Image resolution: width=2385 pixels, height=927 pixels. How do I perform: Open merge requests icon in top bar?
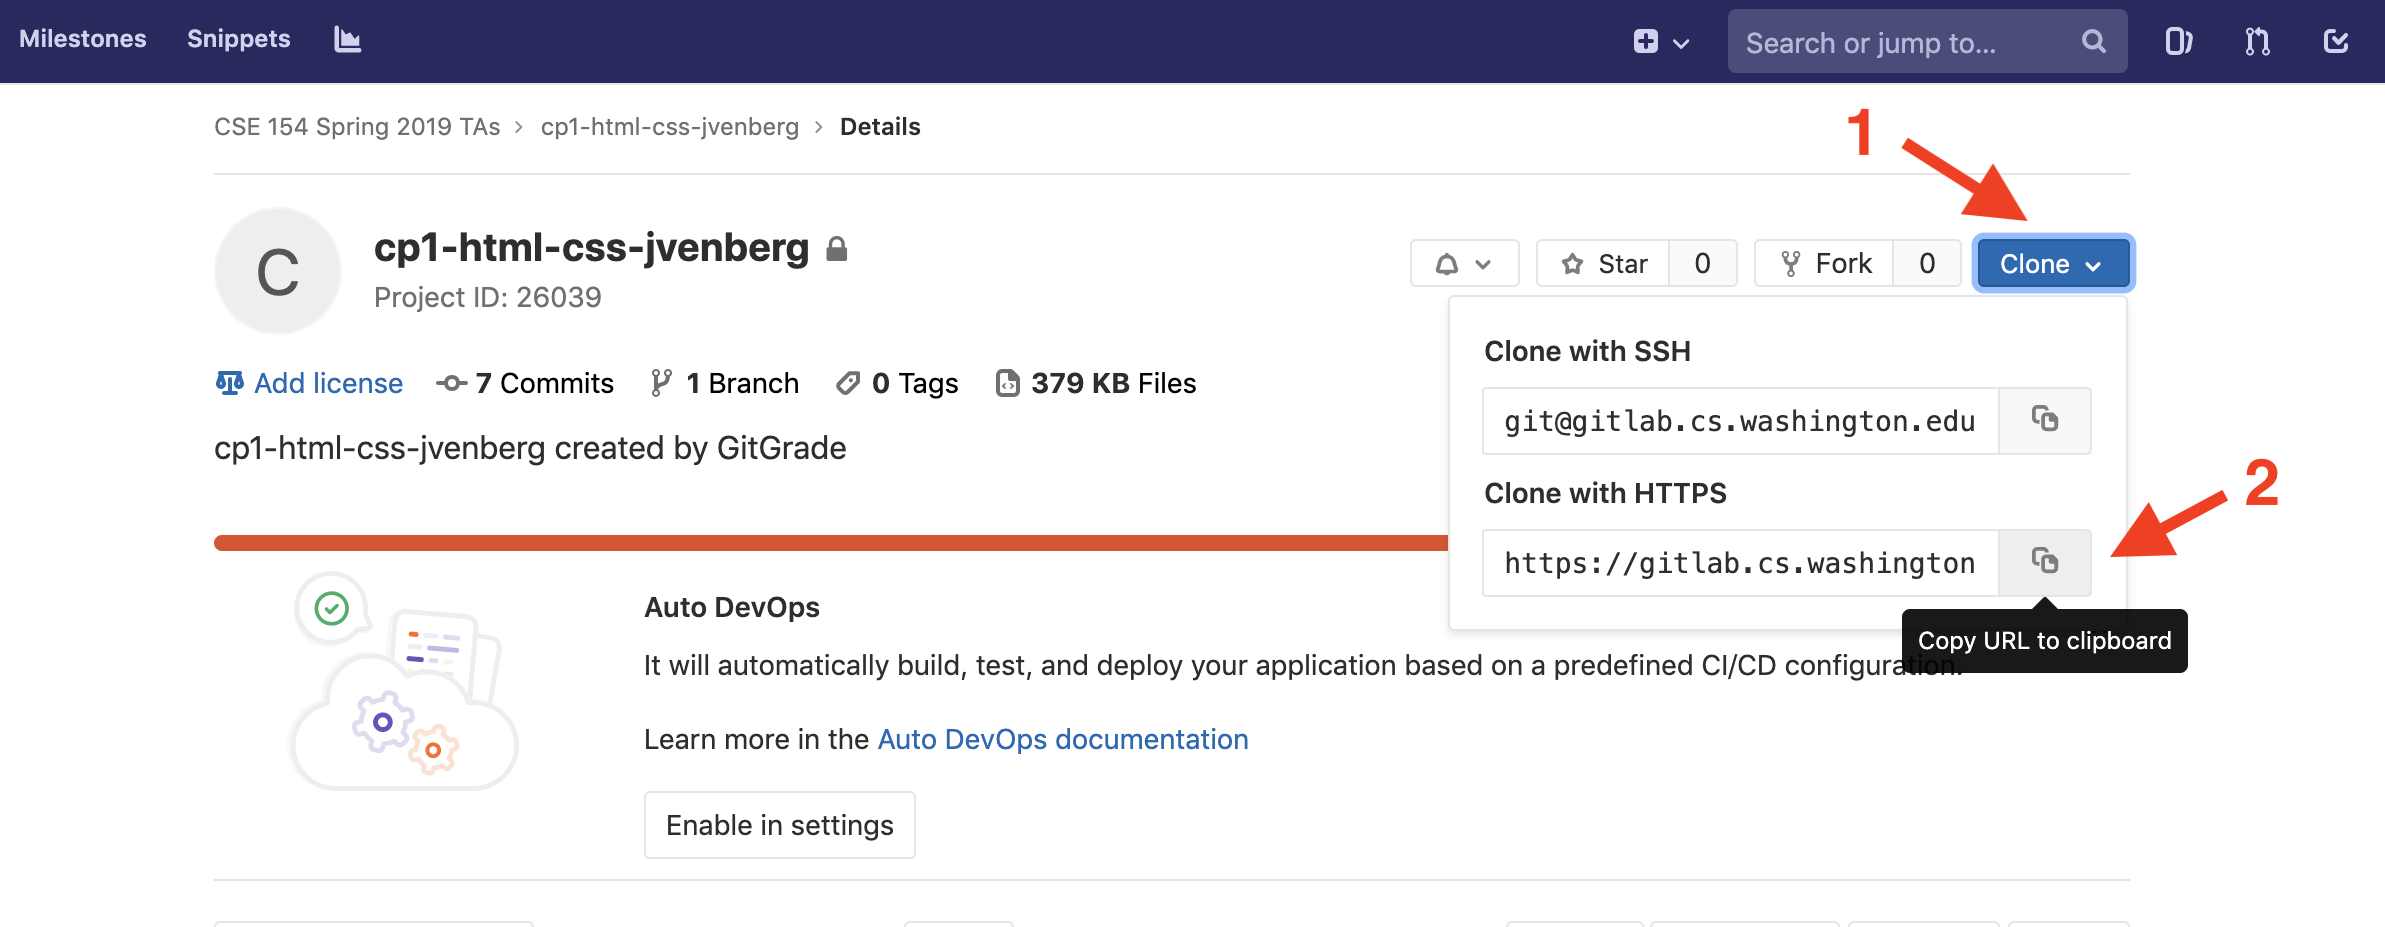[x=2257, y=41]
